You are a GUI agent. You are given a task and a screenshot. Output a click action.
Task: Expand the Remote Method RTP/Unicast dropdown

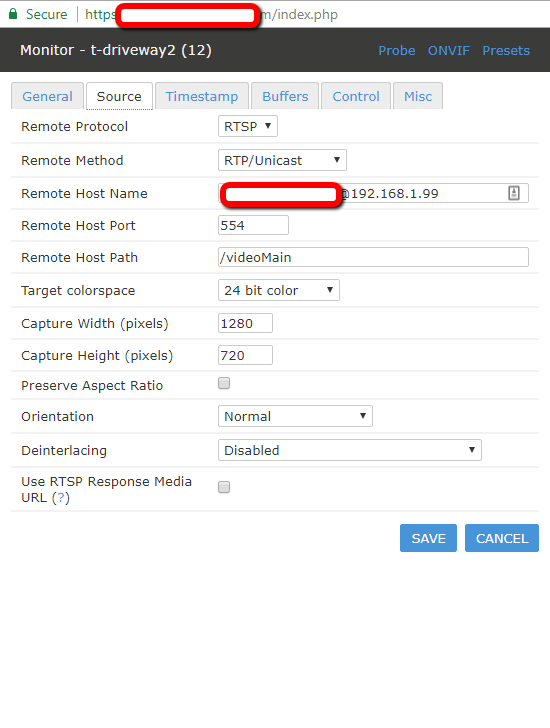(282, 160)
